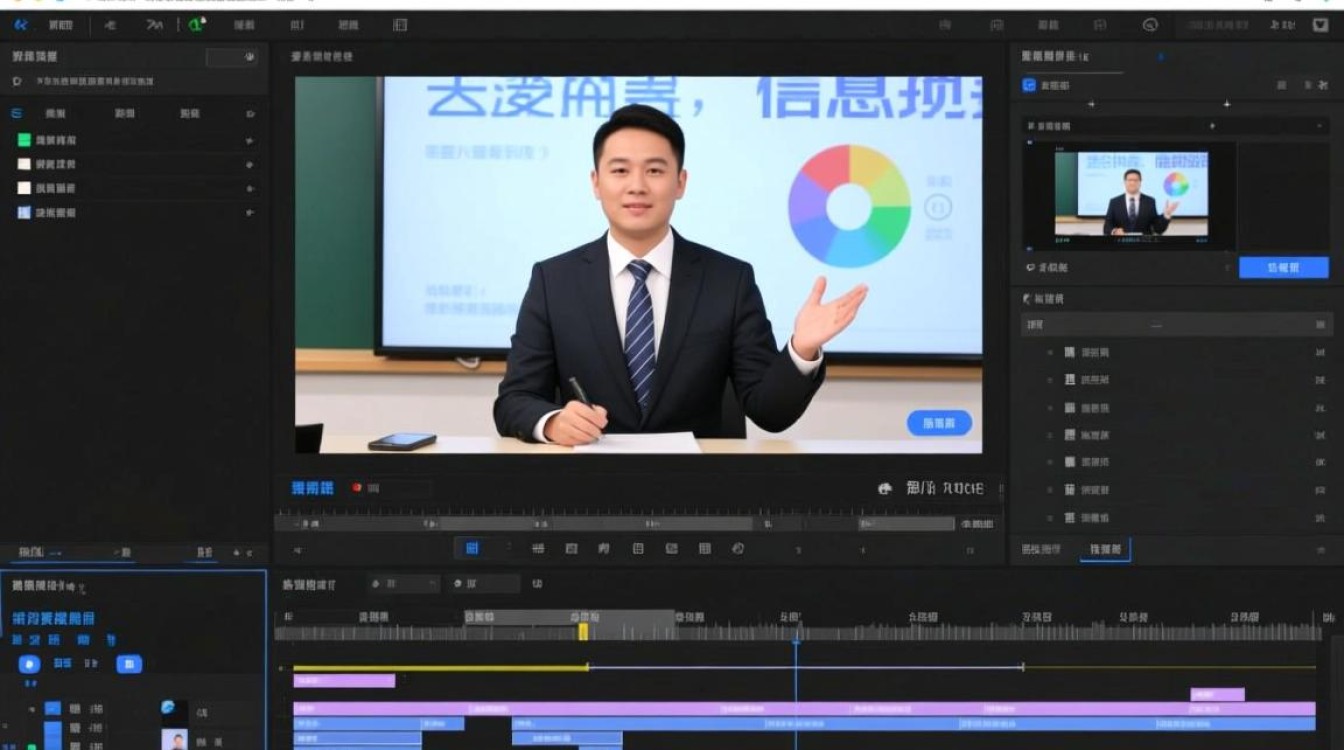Click the round blue button in the bottom-left panel
This screenshot has width=1344, height=750.
tap(29, 664)
